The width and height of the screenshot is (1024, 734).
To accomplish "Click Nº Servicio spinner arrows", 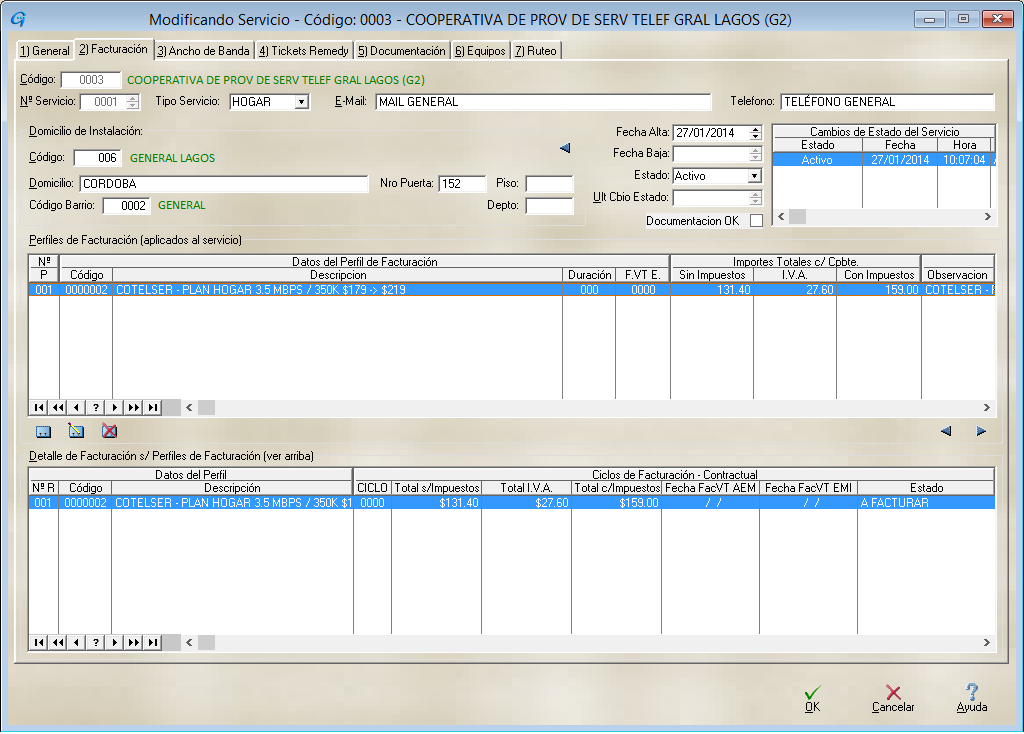I will pyautogui.click(x=133, y=103).
